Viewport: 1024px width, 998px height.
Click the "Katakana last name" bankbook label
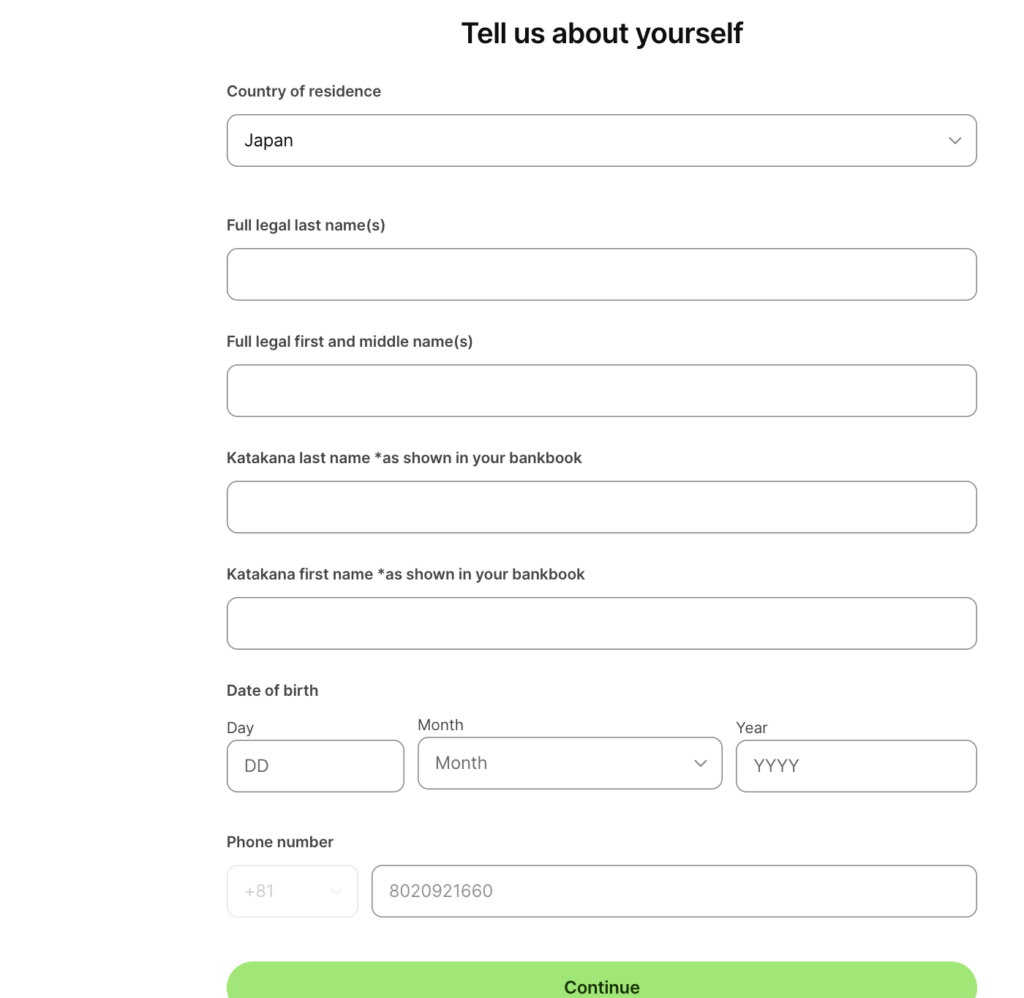(404, 458)
